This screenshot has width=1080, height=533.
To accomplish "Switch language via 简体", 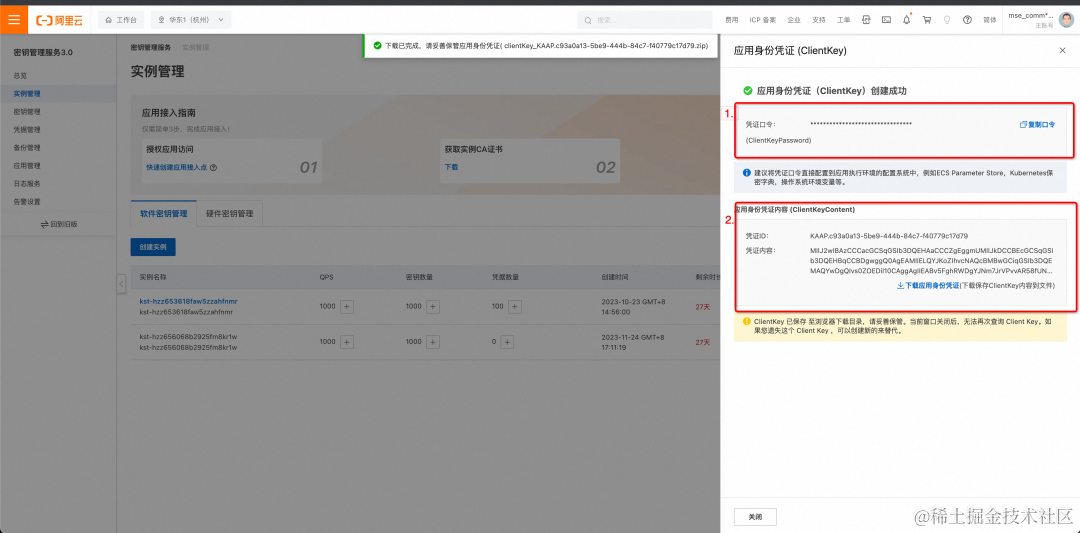I will [990, 20].
